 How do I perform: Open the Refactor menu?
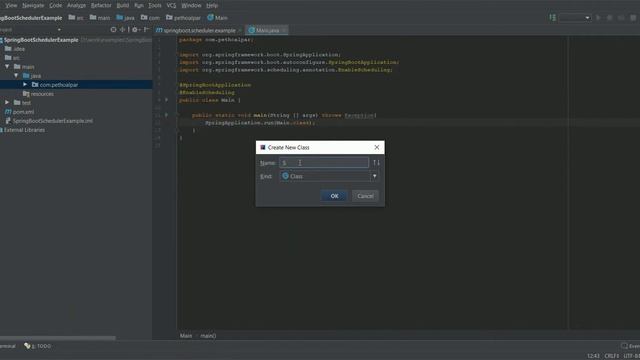101,5
